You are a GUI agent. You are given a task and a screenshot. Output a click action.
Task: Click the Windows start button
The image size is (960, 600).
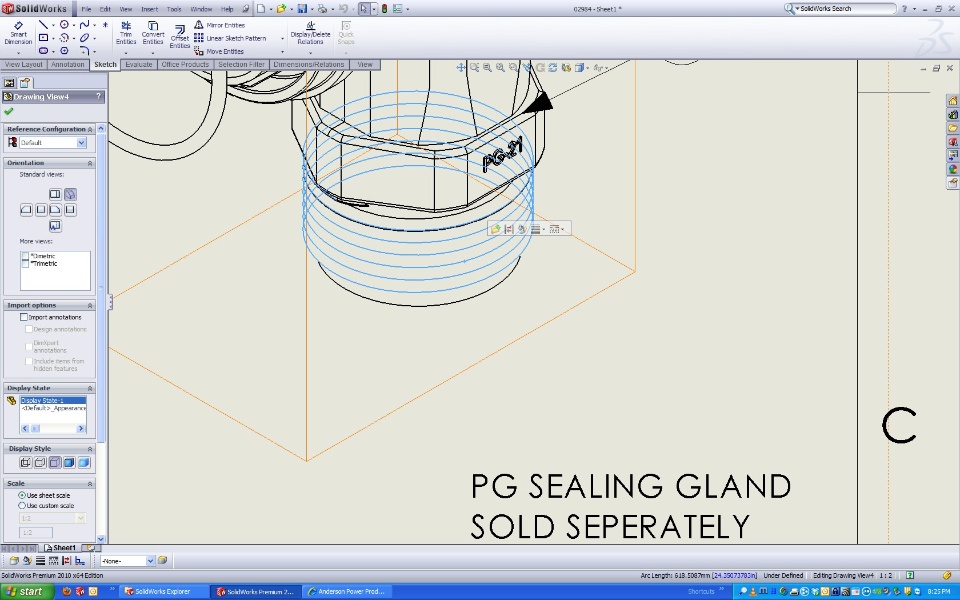point(25,591)
